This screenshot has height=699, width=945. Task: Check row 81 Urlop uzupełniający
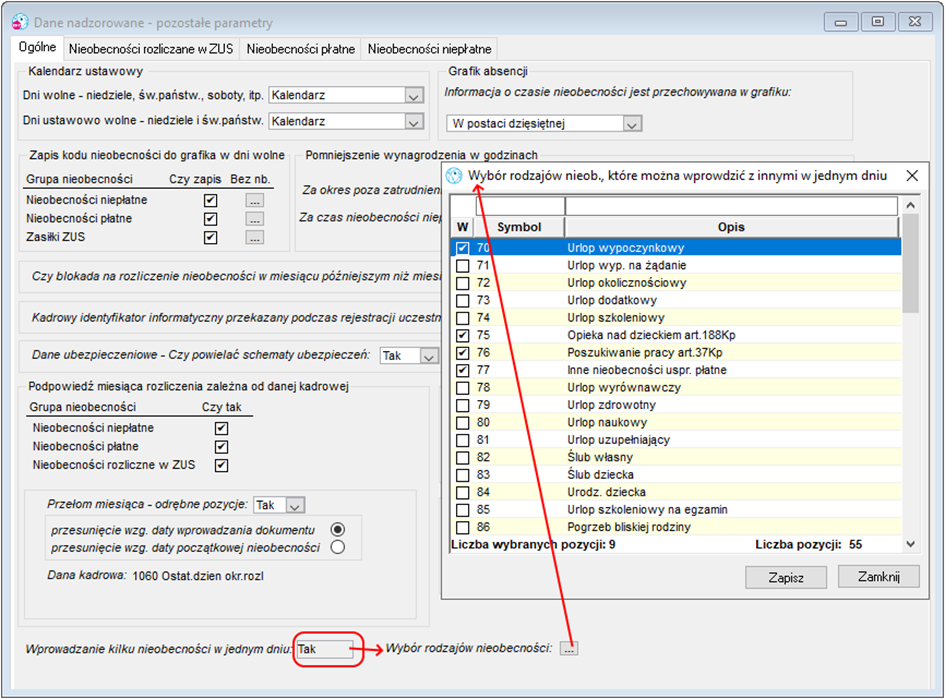(462, 440)
